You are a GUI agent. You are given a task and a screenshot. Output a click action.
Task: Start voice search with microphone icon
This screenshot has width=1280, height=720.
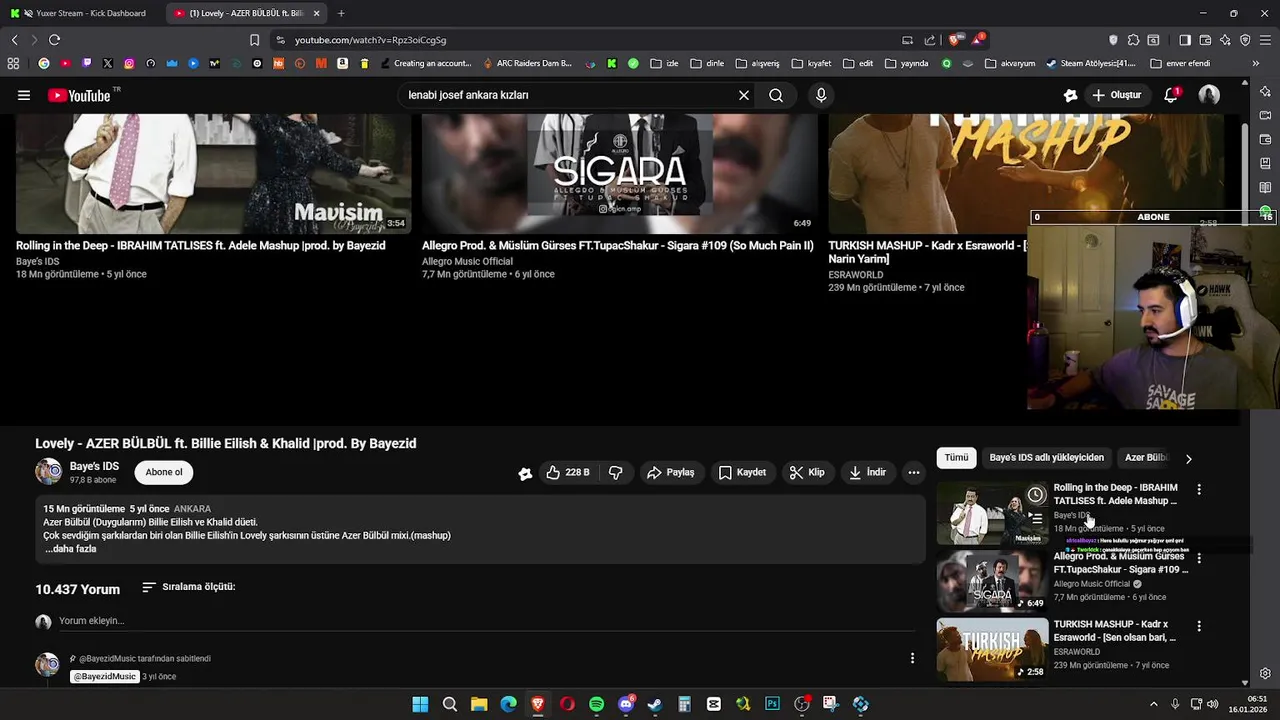point(821,95)
